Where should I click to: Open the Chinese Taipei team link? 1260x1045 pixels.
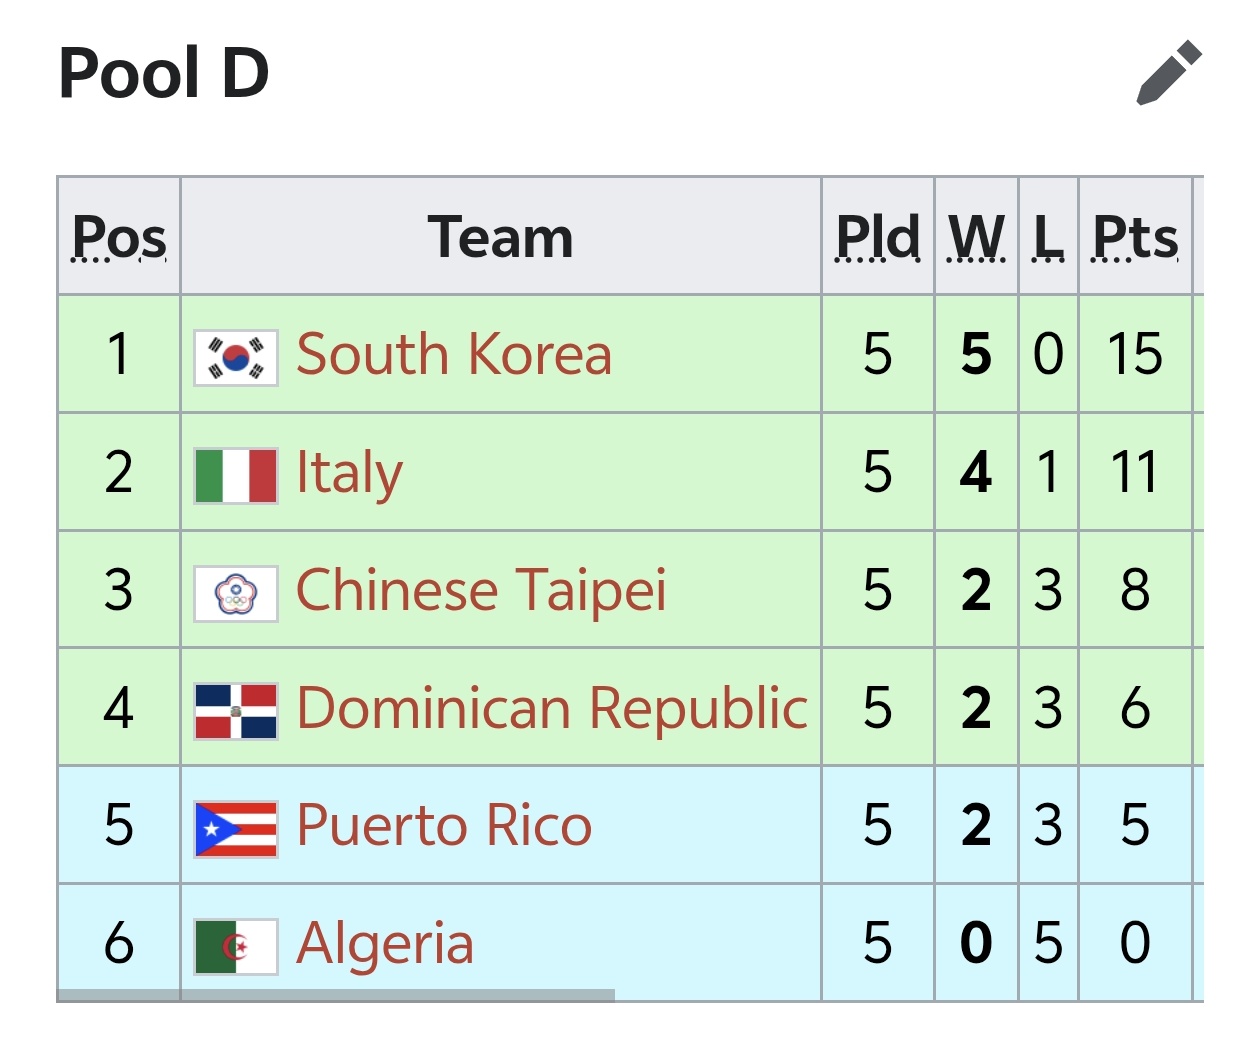[481, 590]
